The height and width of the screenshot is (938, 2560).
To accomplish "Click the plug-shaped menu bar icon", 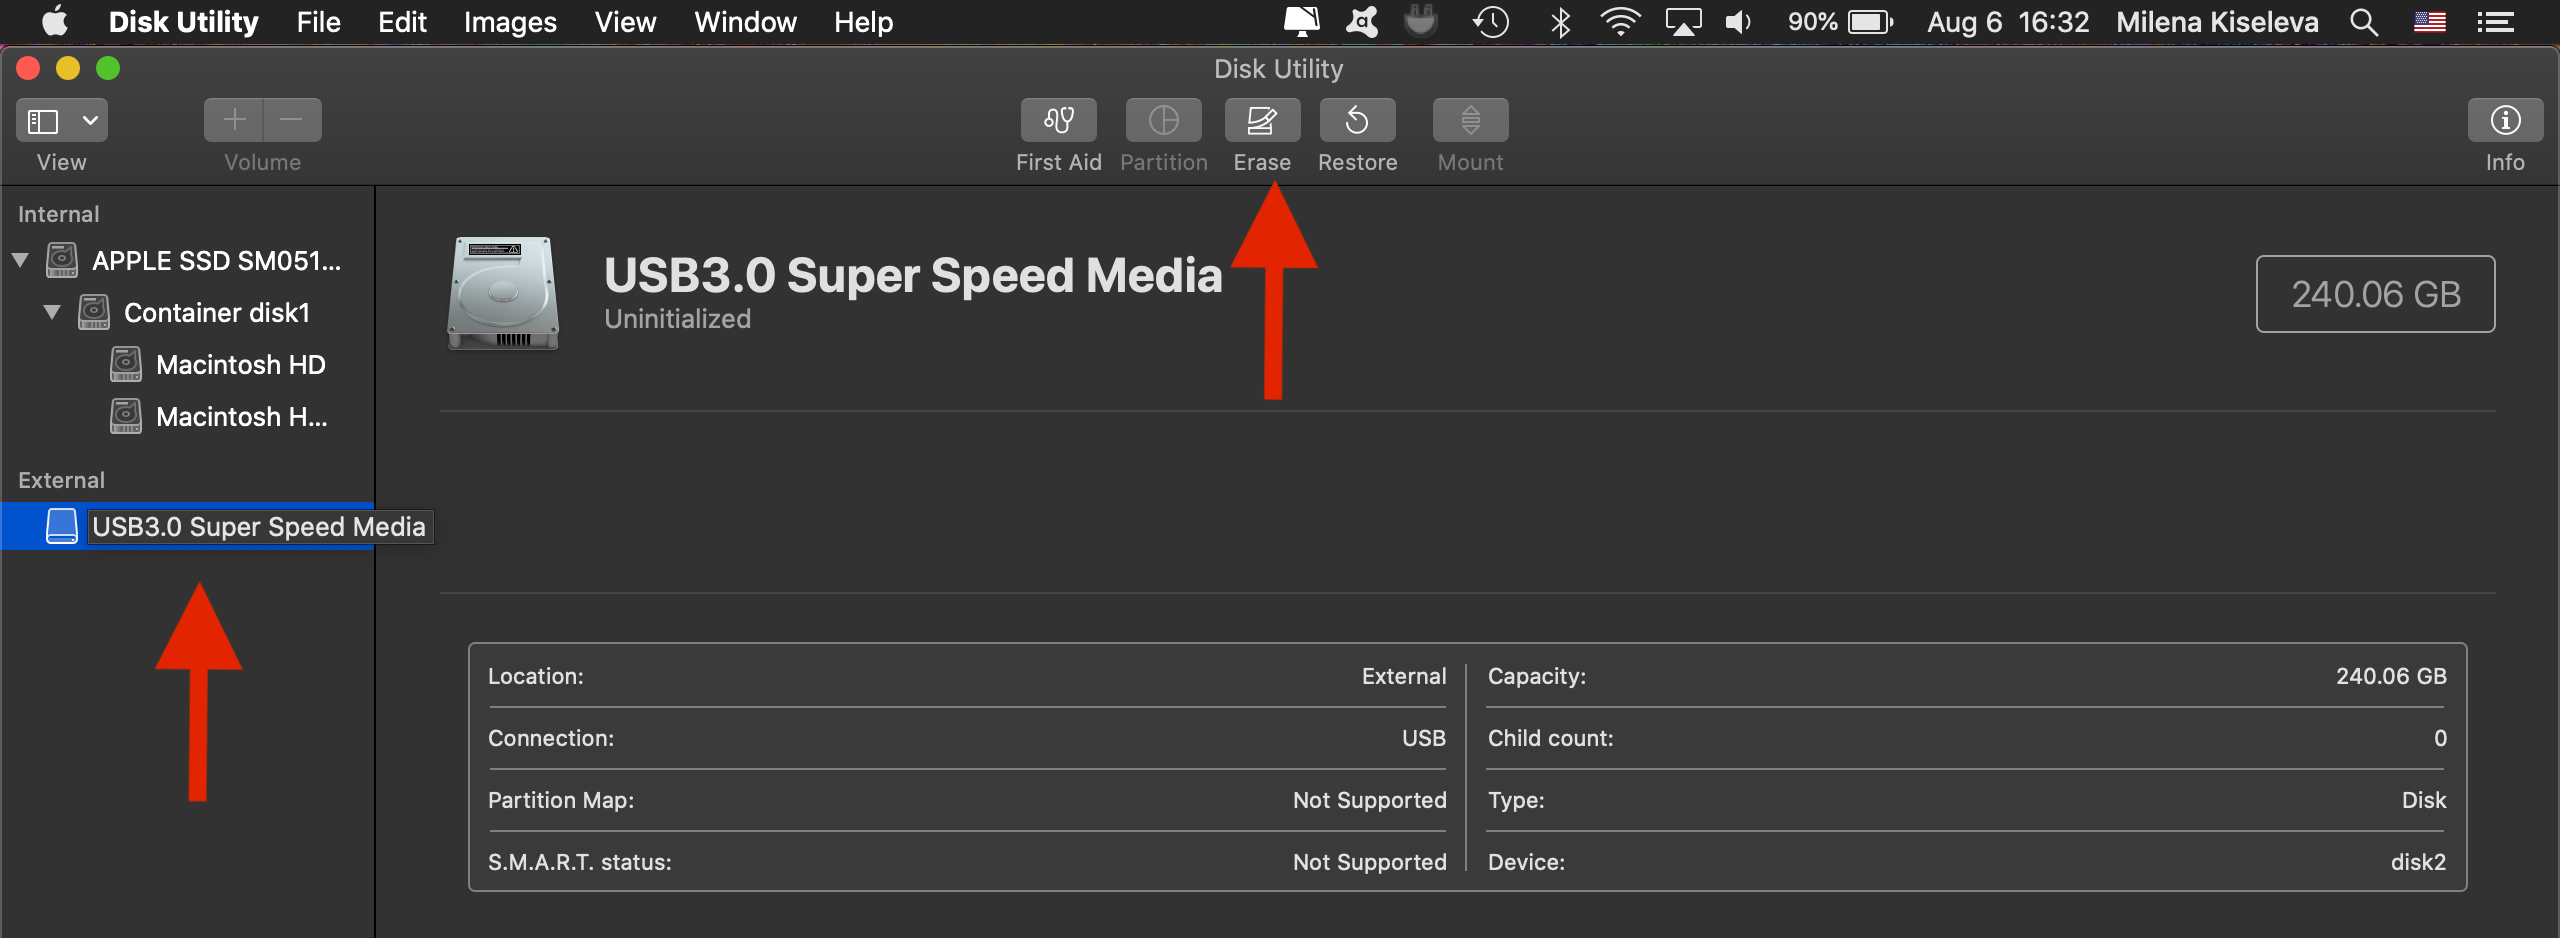I will (x=1421, y=22).
